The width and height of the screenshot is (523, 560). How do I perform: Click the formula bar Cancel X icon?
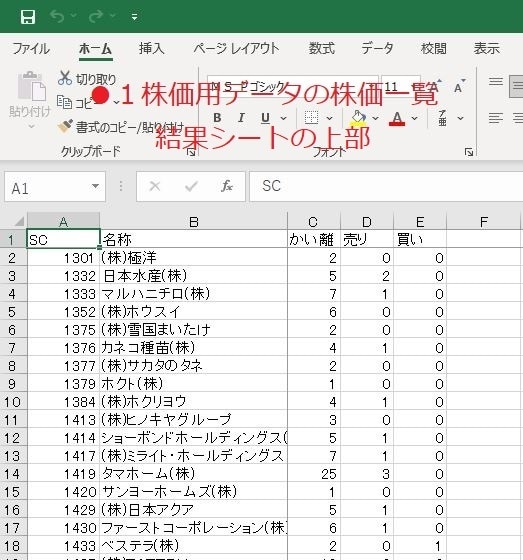tap(155, 186)
